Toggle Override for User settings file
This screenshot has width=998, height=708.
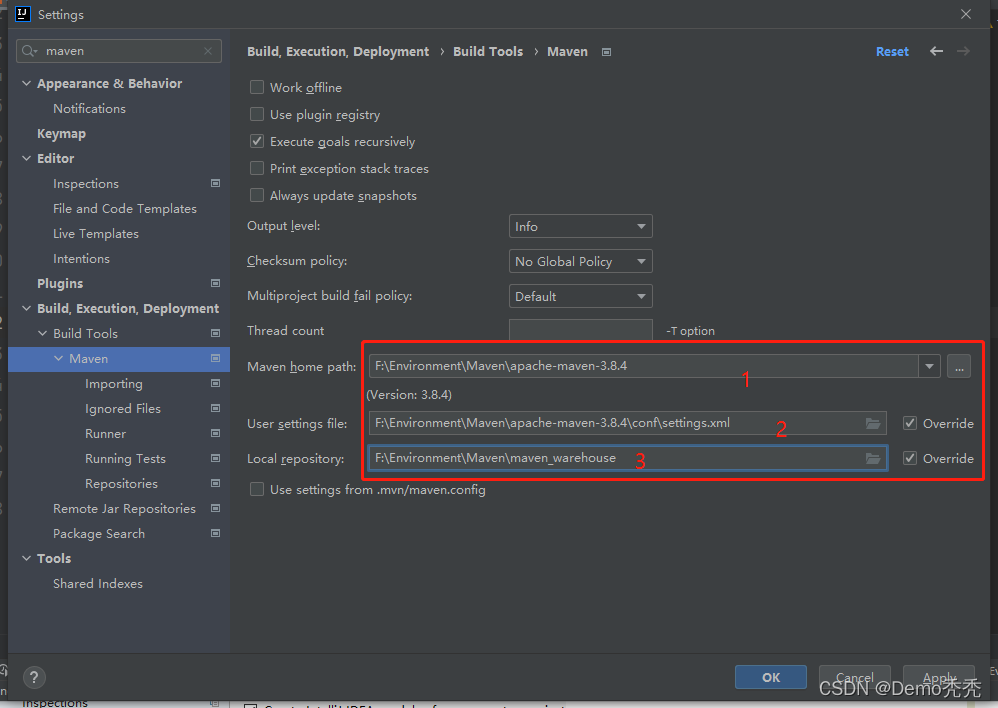coord(910,423)
